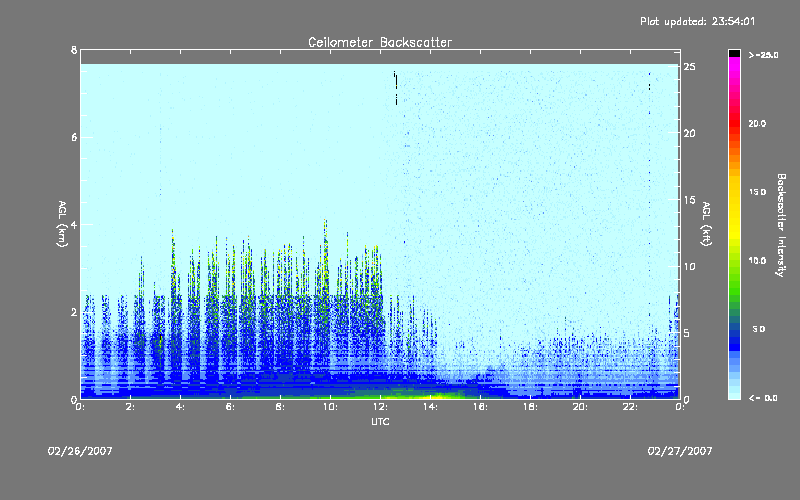This screenshot has width=800, height=500.
Task: Click the '18:' hour tick on UTC axis
Action: (530, 407)
